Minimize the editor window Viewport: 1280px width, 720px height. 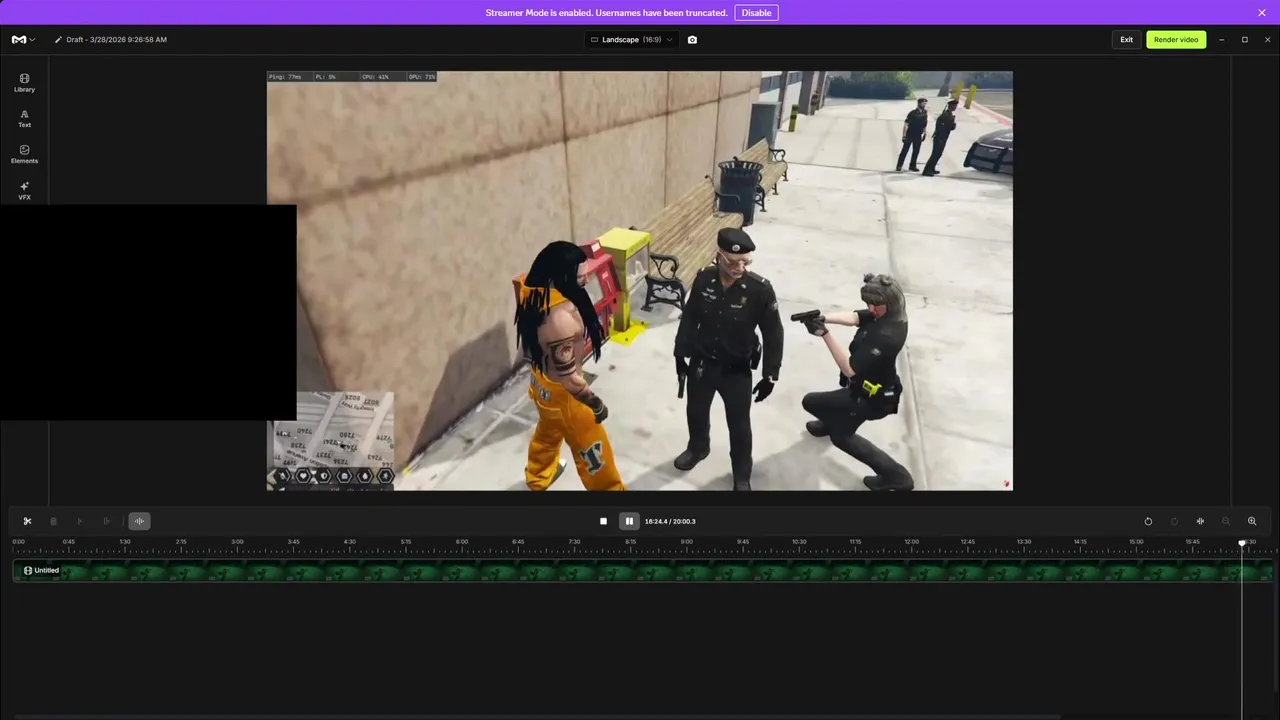tap(1221, 40)
